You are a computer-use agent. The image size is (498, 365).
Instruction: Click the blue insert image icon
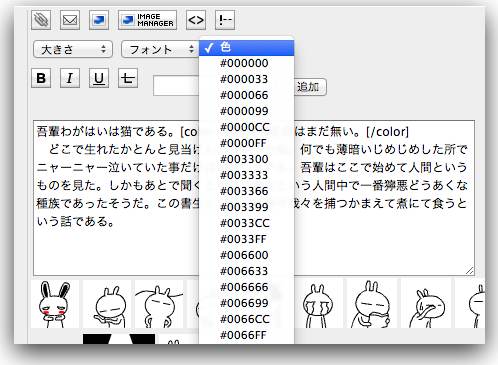coord(99,20)
